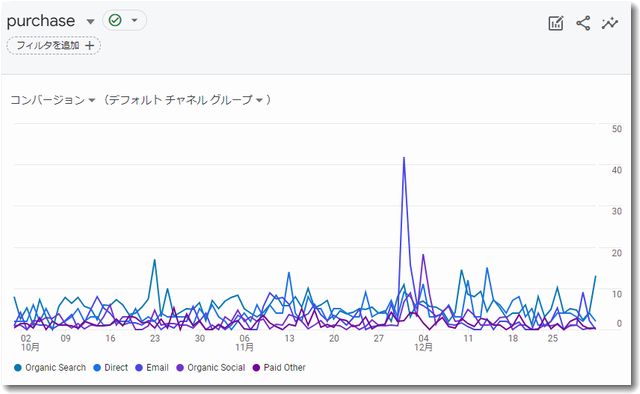Expand the status dropdown arrow beside checkmark
Screen dimensions: 640x394
[x=134, y=20]
